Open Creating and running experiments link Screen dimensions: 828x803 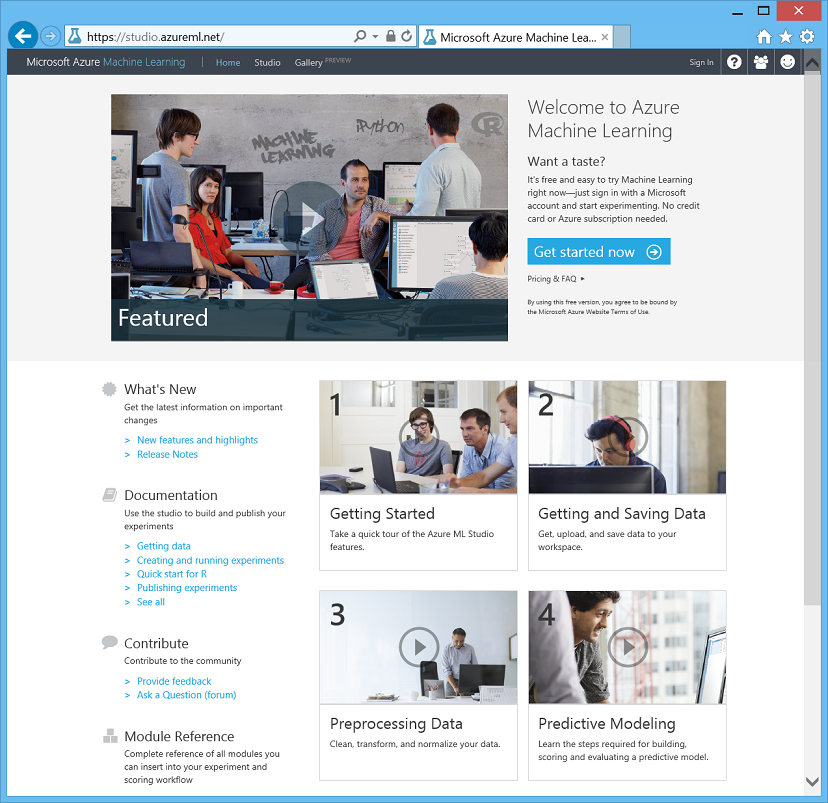click(x=210, y=560)
